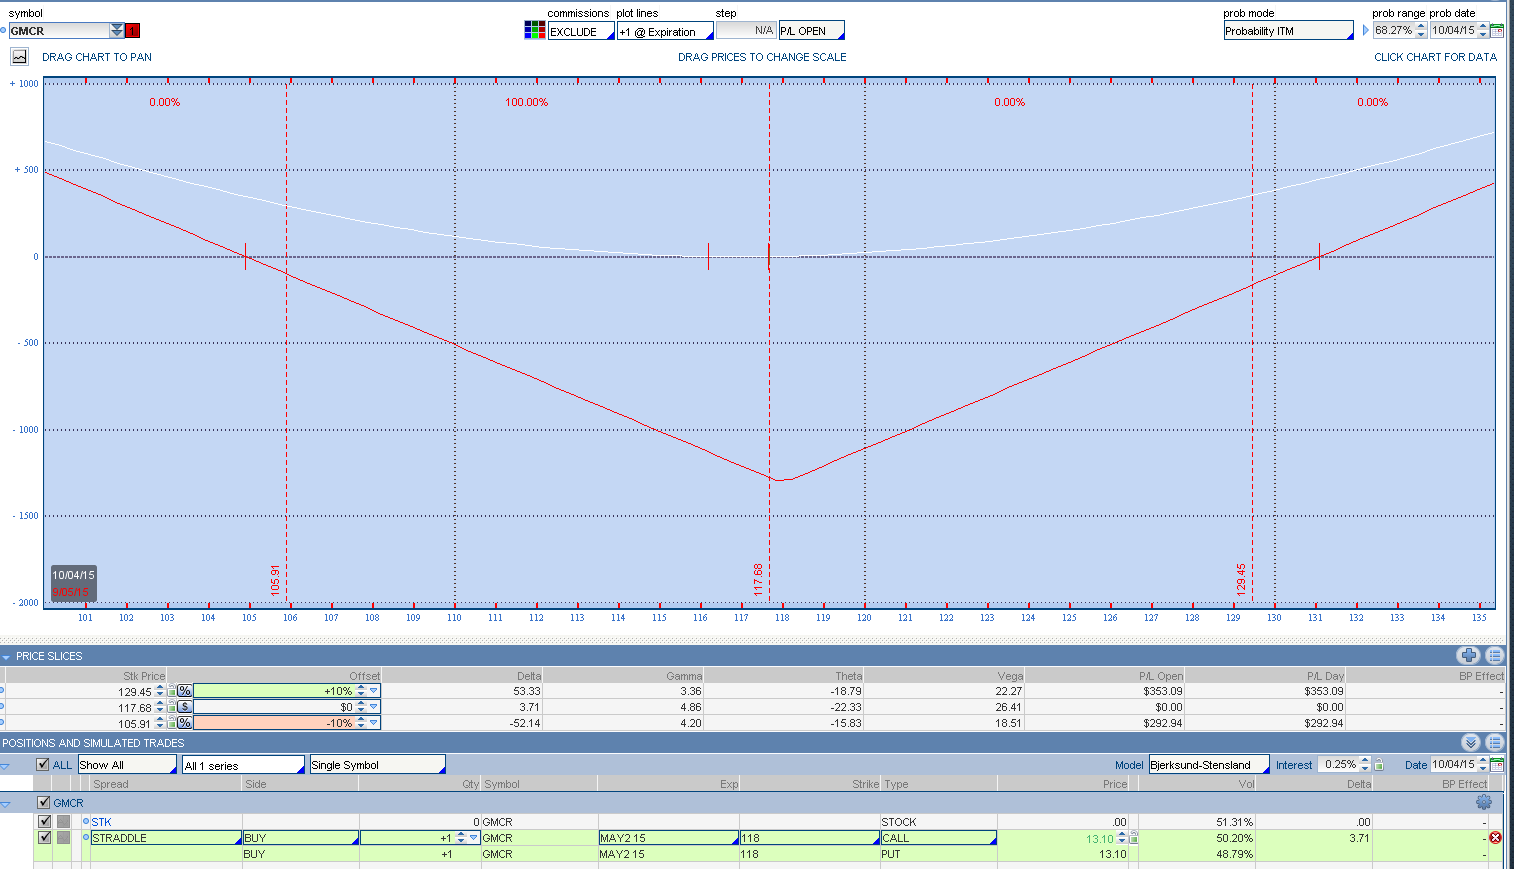Click the lock icon beside the 13.10 CALL price
The image size is (1514, 869).
click(1134, 838)
